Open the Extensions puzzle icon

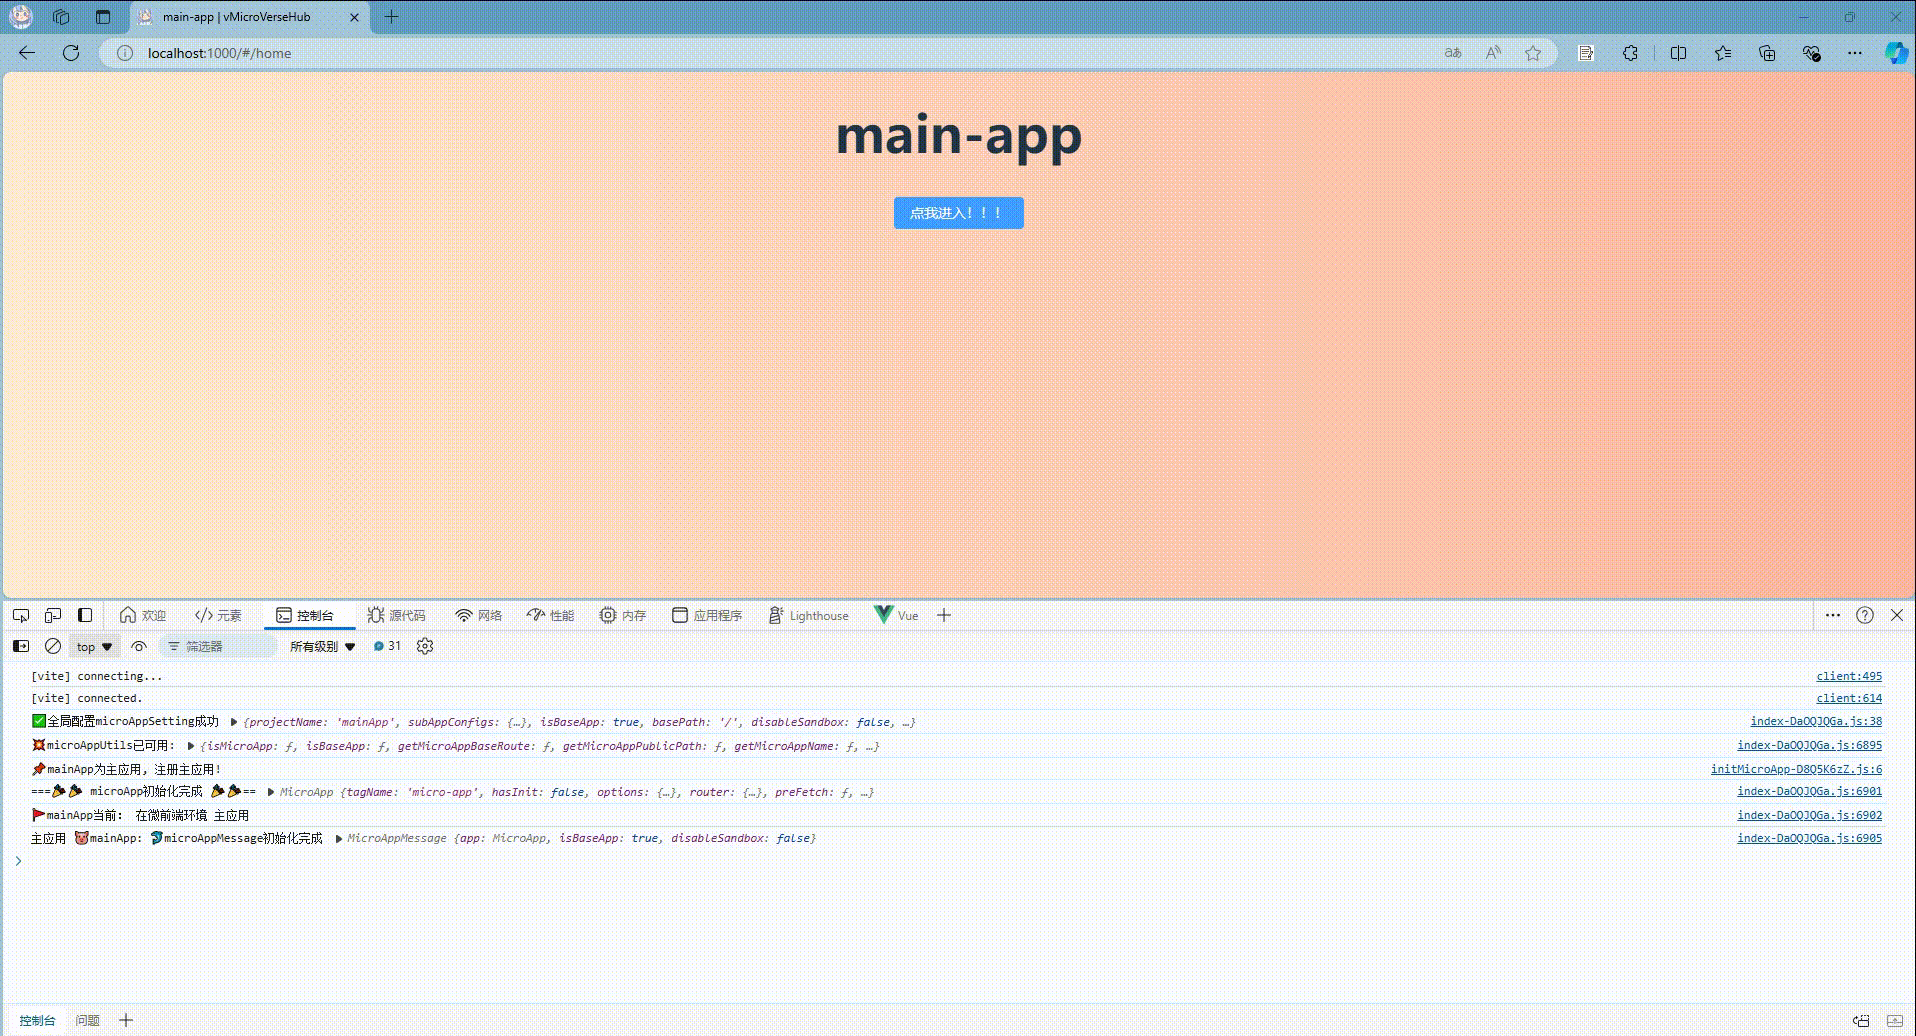point(1630,53)
